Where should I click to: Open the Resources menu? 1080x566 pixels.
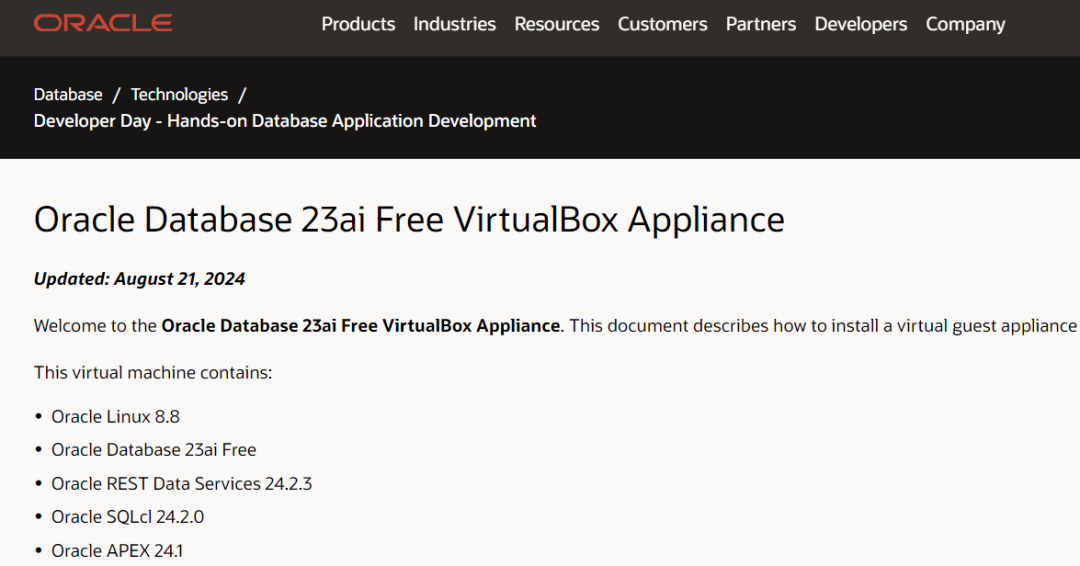pos(557,24)
